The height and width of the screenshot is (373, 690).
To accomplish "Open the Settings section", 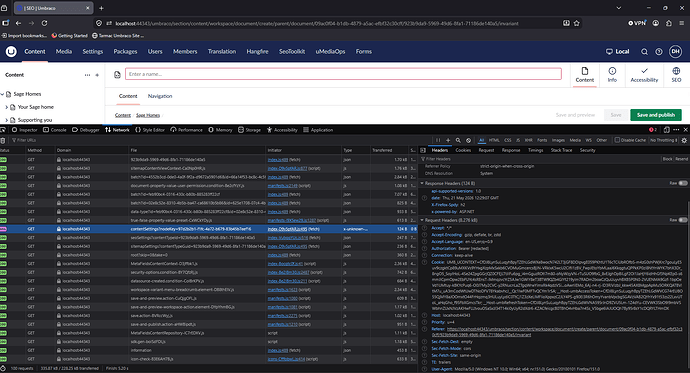I will (92, 51).
